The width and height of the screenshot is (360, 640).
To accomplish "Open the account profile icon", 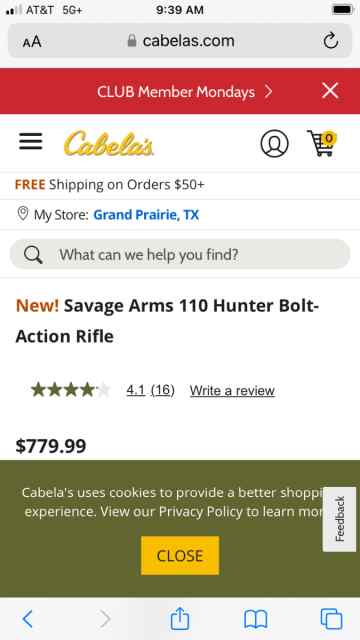I will (274, 144).
